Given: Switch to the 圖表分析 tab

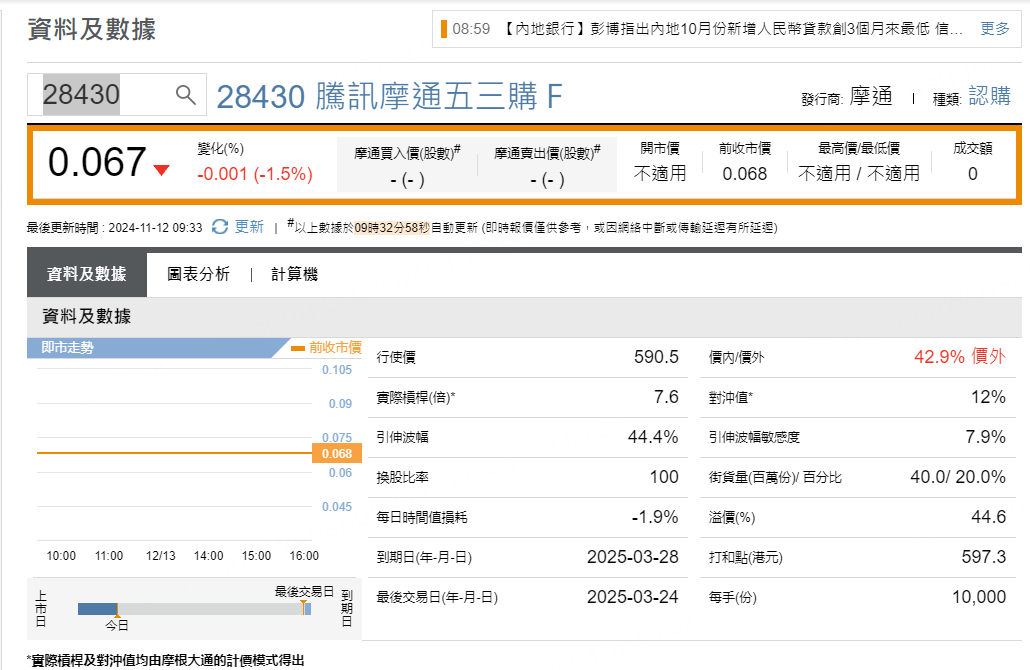Looking at the screenshot, I should [198, 274].
